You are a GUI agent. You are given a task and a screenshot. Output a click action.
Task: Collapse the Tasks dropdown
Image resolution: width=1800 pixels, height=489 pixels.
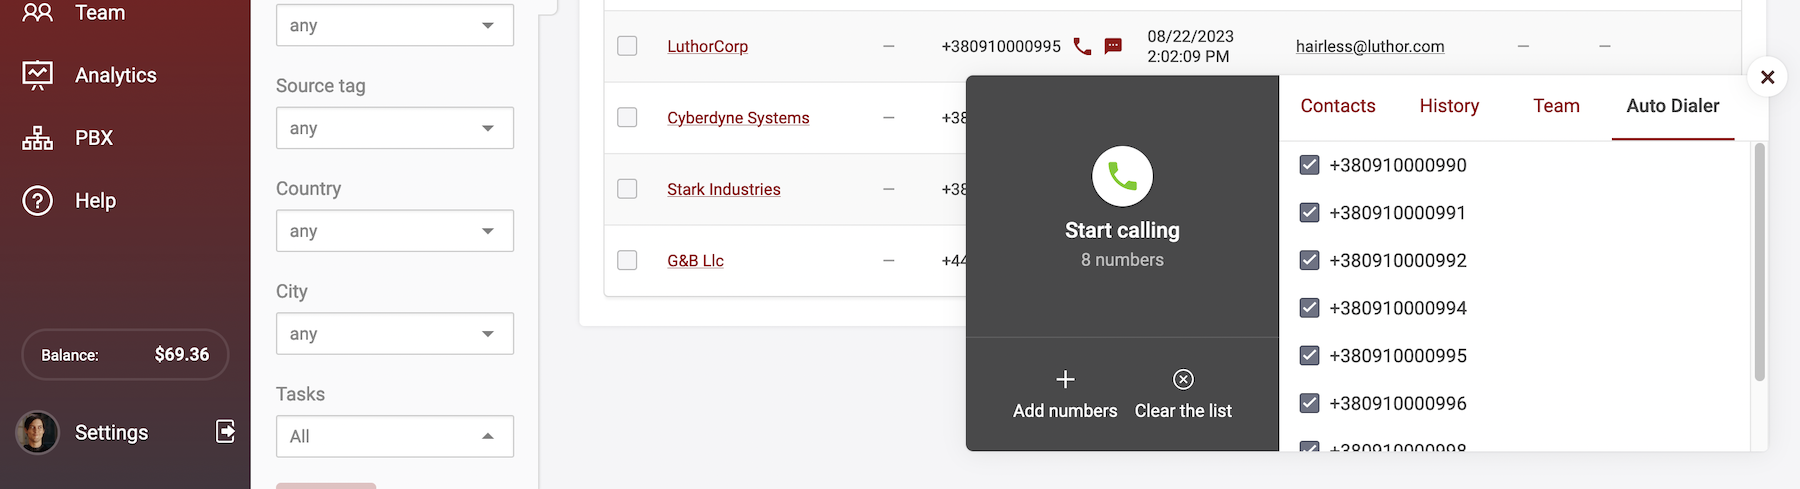pos(394,436)
